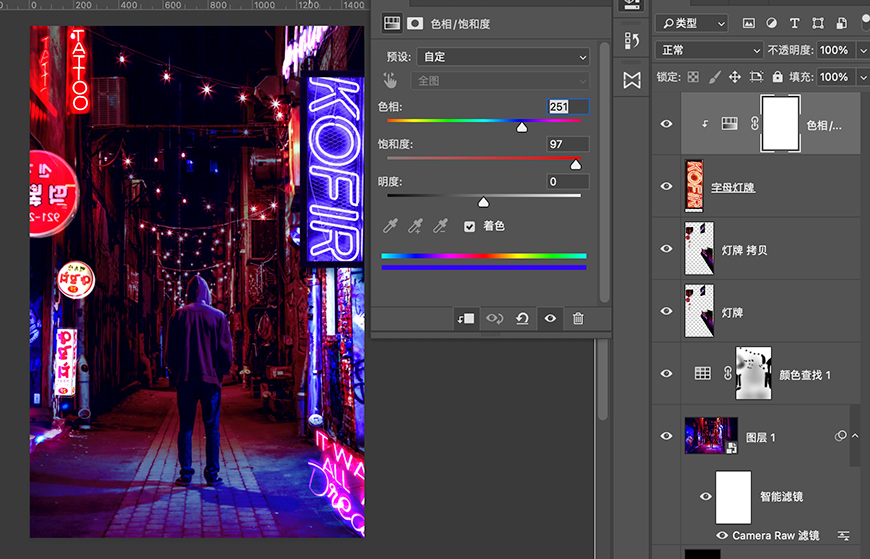The width and height of the screenshot is (870, 559).
Task: Click the lock image pixels brush icon
Action: (x=714, y=76)
